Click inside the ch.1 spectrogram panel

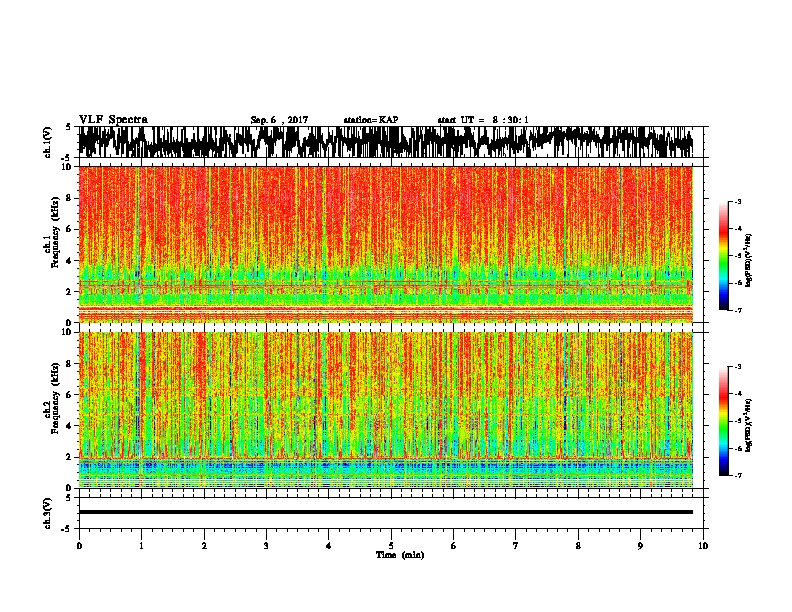385,244
